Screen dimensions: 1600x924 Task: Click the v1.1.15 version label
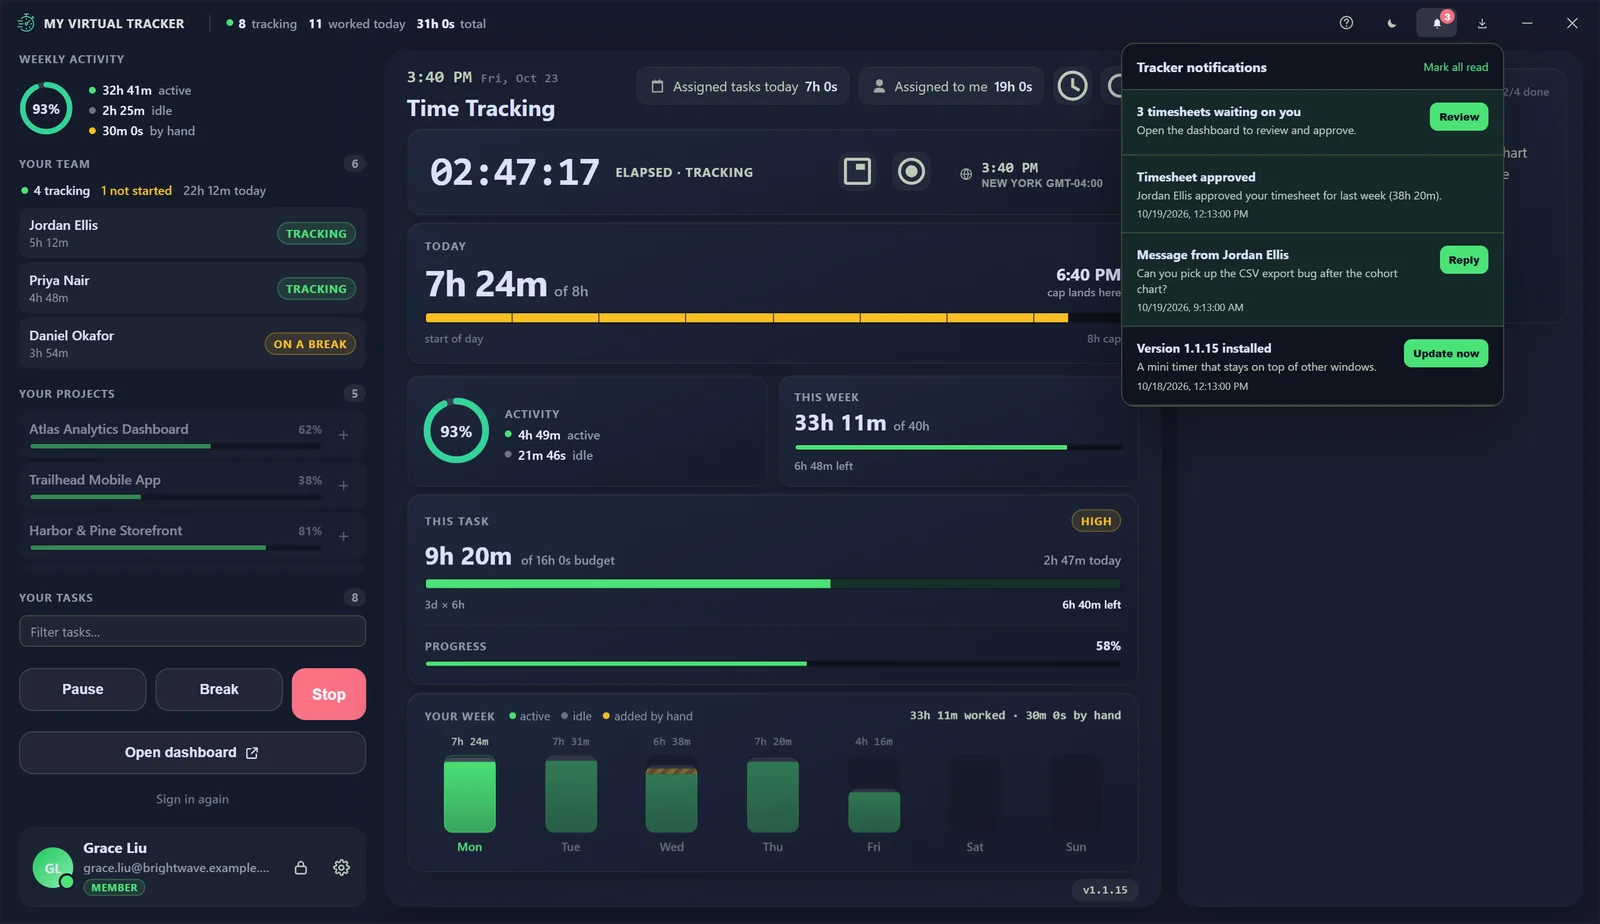(x=1105, y=890)
